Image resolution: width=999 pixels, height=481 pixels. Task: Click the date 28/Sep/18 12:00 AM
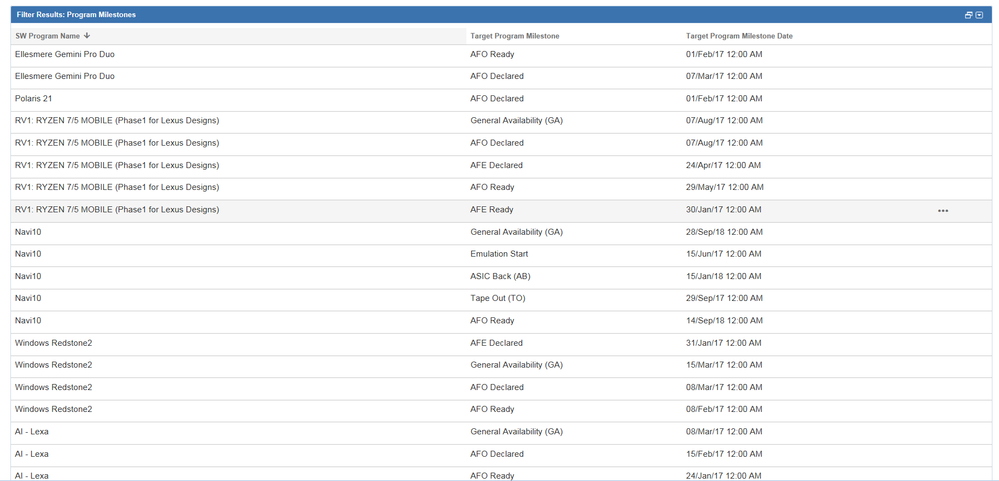(724, 232)
